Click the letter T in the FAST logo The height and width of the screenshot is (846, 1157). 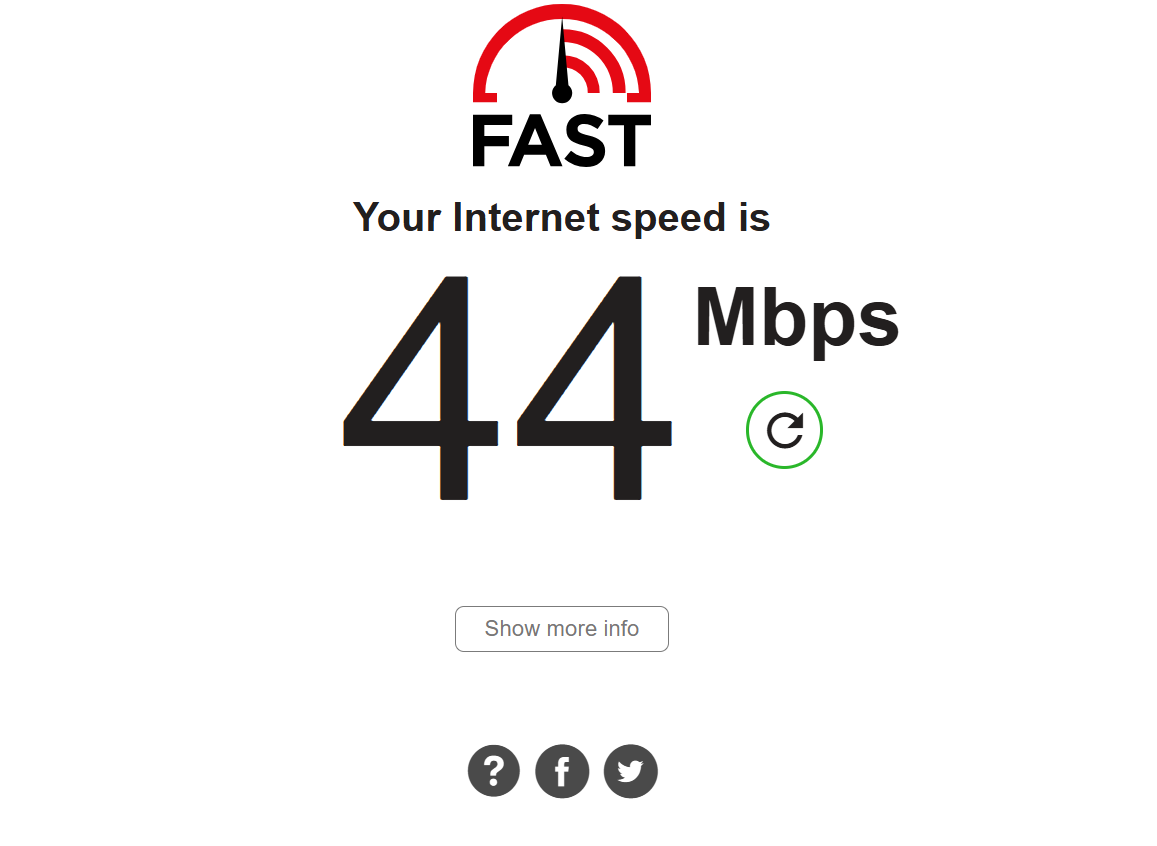629,141
